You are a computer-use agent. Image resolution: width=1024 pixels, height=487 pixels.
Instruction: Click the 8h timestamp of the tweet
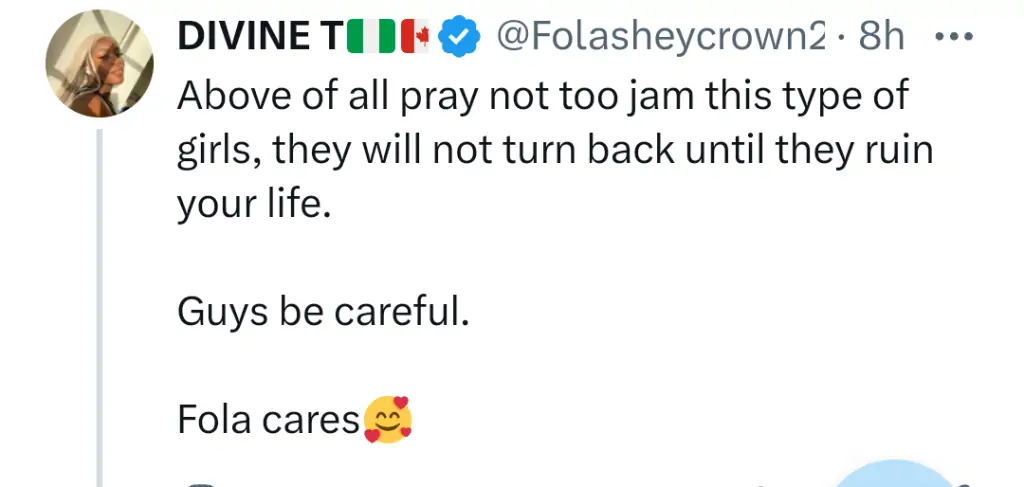coord(881,39)
